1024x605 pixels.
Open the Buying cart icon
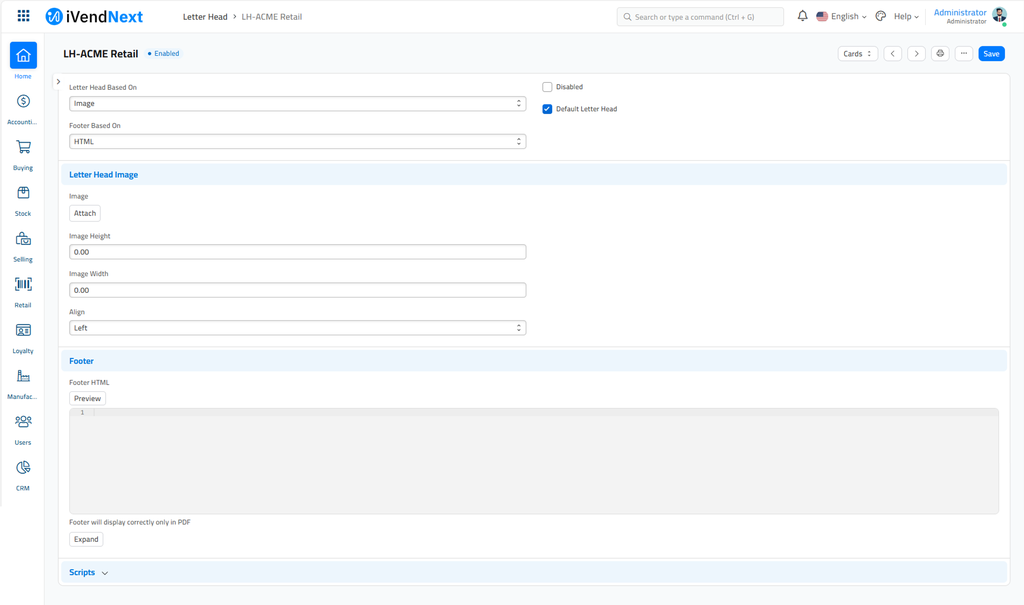click(23, 148)
